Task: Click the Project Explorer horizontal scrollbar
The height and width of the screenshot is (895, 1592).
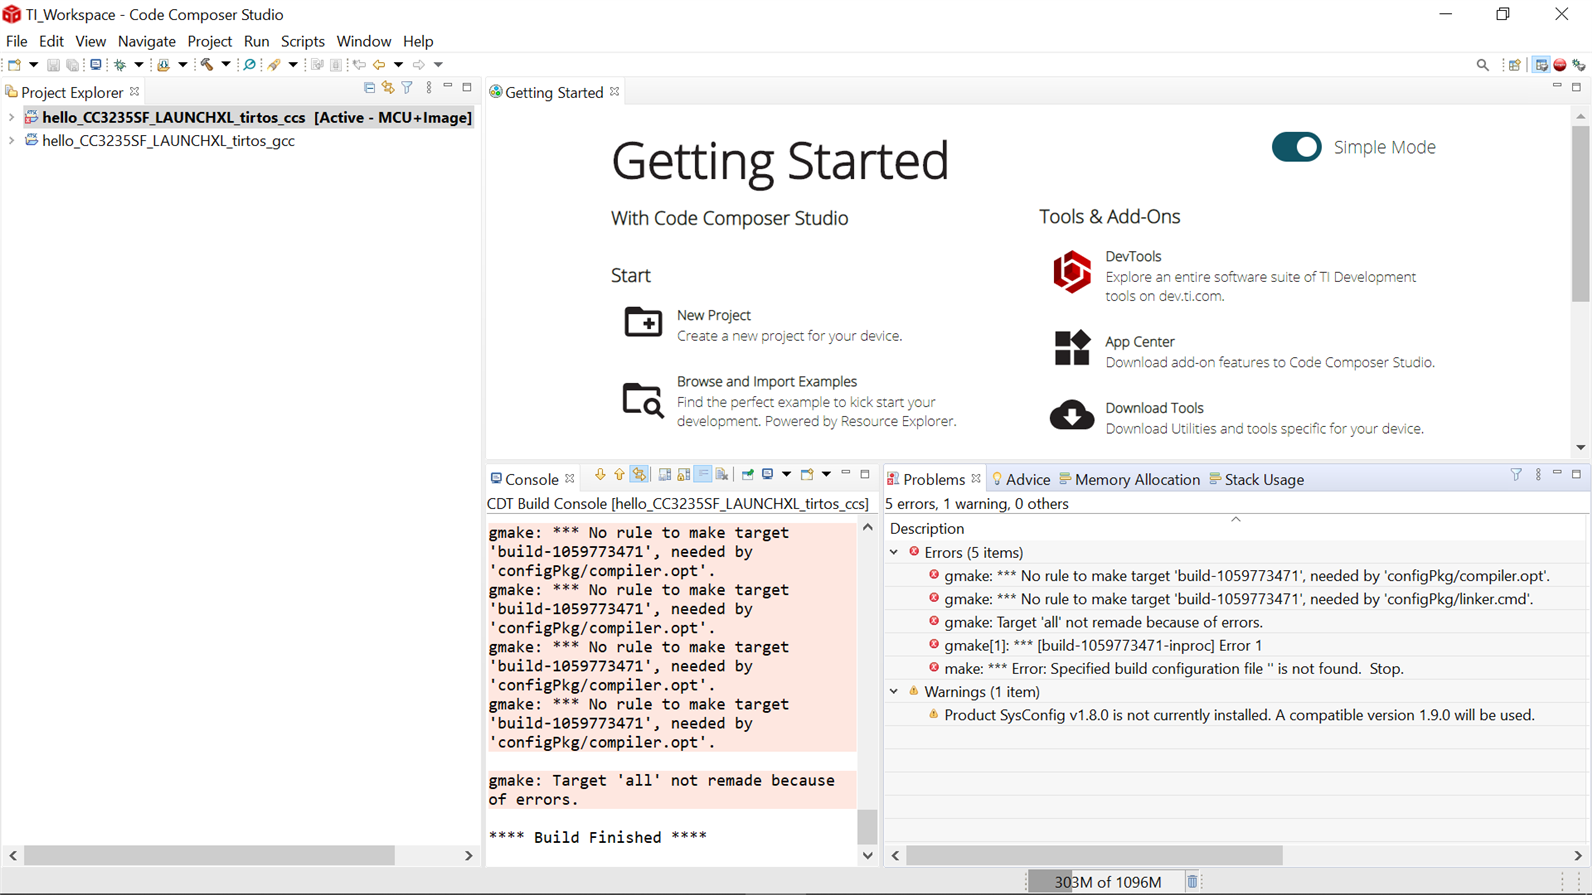Action: coord(209,856)
